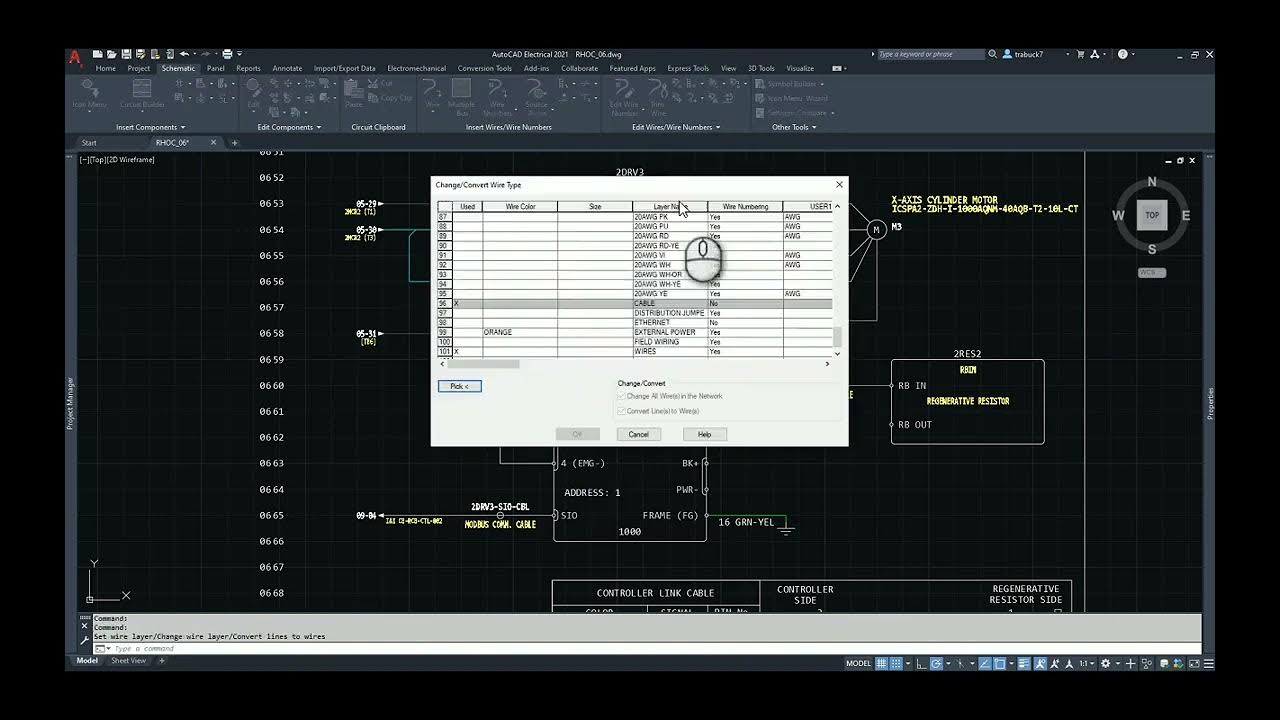Click the New drawing icon in quick access toolbar
This screenshot has width=1280, height=720.
coord(98,54)
